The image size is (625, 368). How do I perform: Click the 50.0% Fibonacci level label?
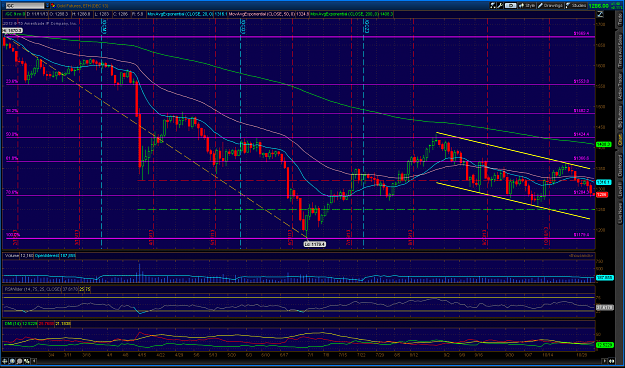pyautogui.click(x=12, y=135)
